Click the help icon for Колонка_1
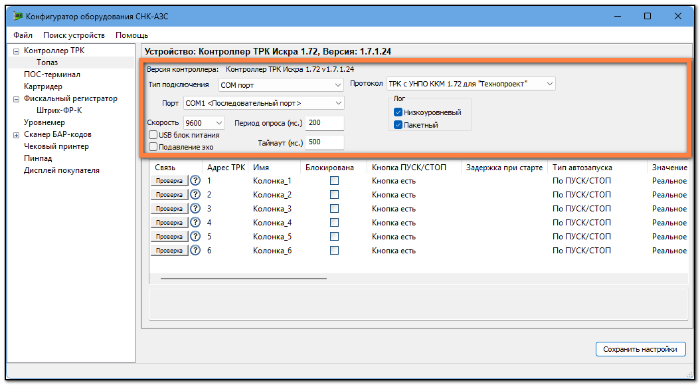Image resolution: width=700 pixels, height=385 pixels. point(195,180)
